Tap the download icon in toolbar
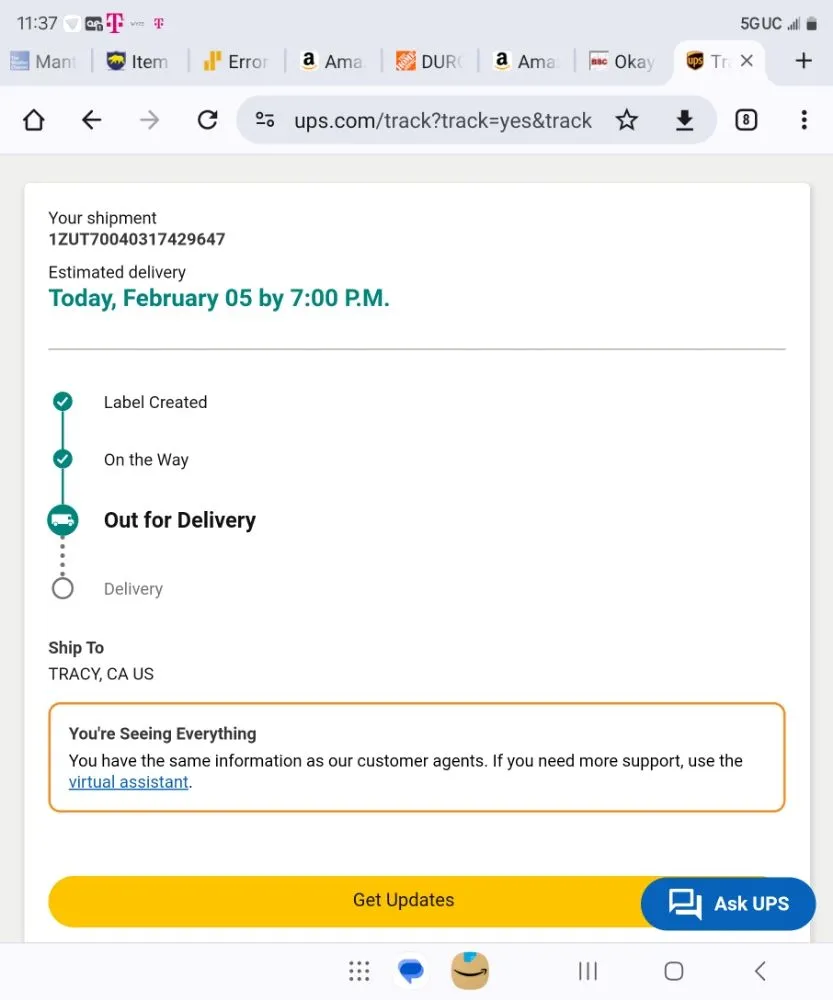Screen dimensions: 833x1000 click(x=684, y=121)
